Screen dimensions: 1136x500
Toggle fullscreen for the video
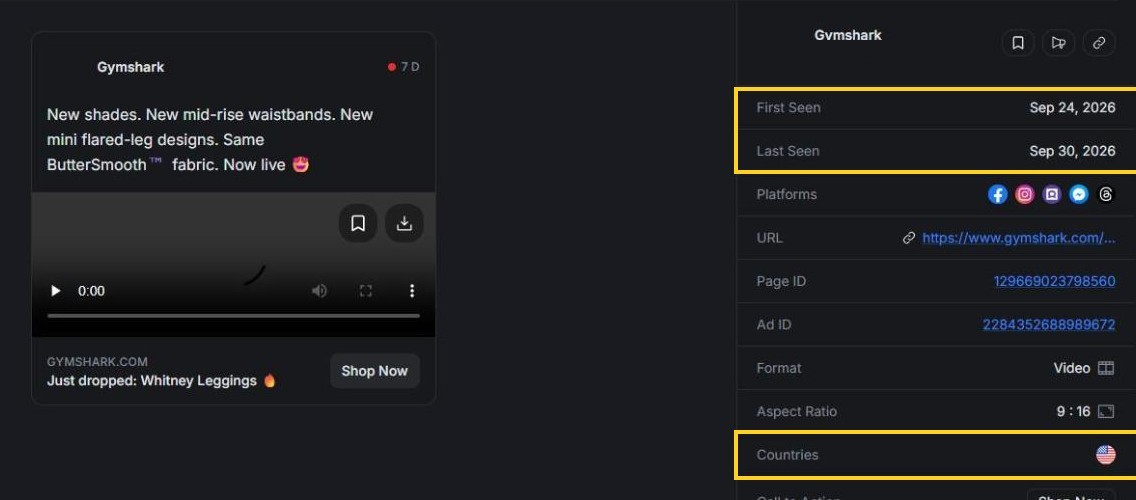366,291
